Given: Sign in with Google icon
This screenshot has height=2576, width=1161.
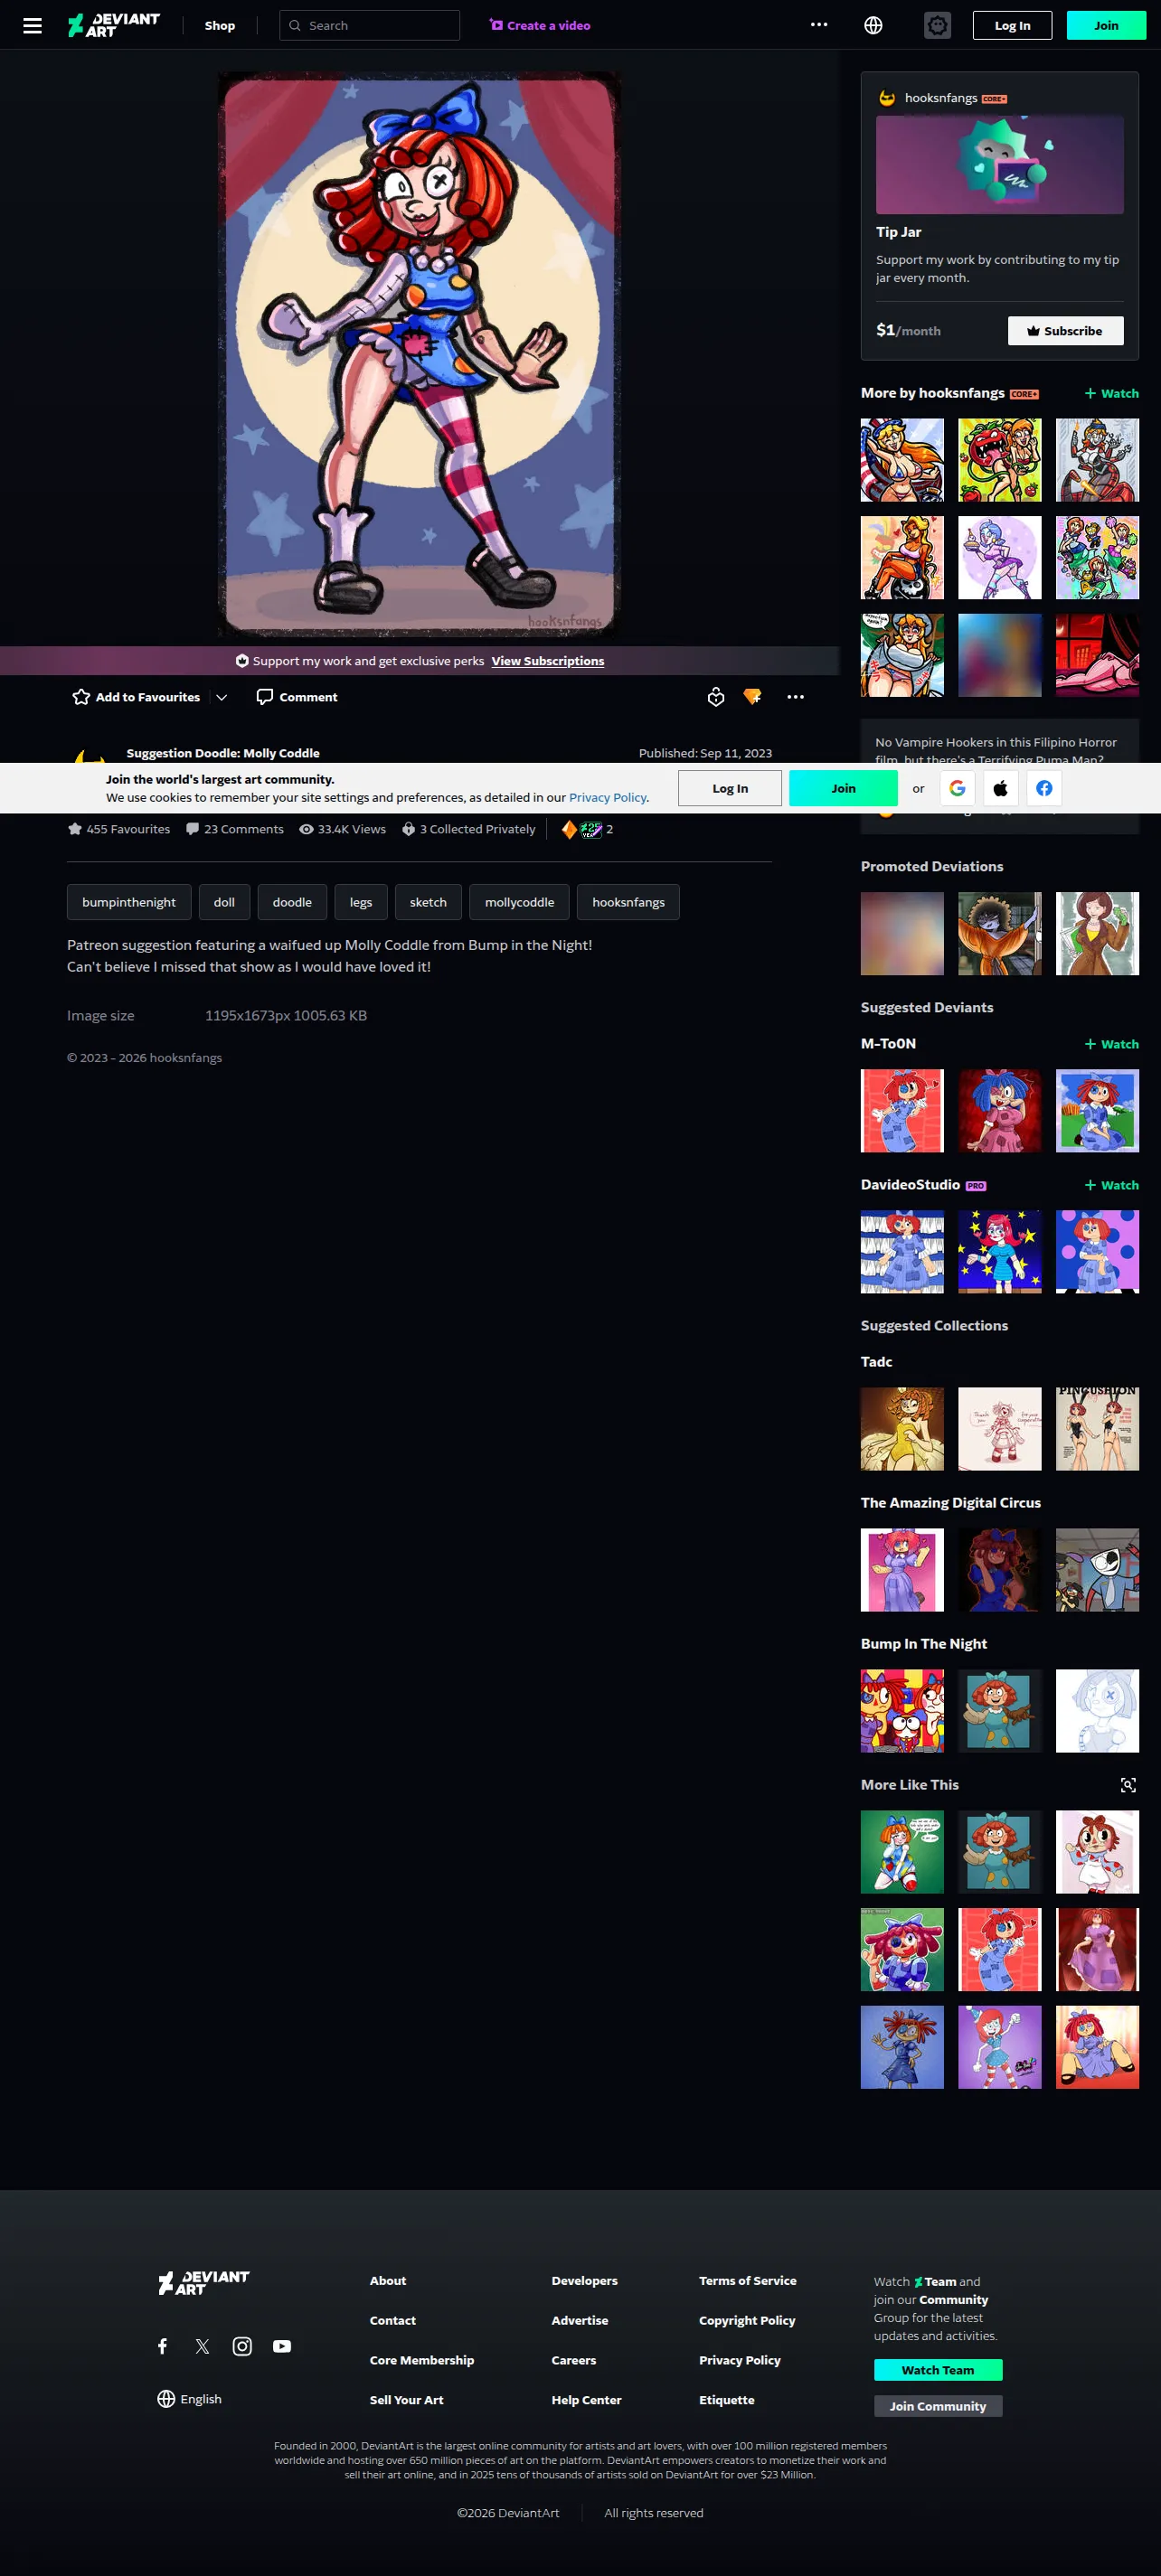Looking at the screenshot, I should 957,788.
